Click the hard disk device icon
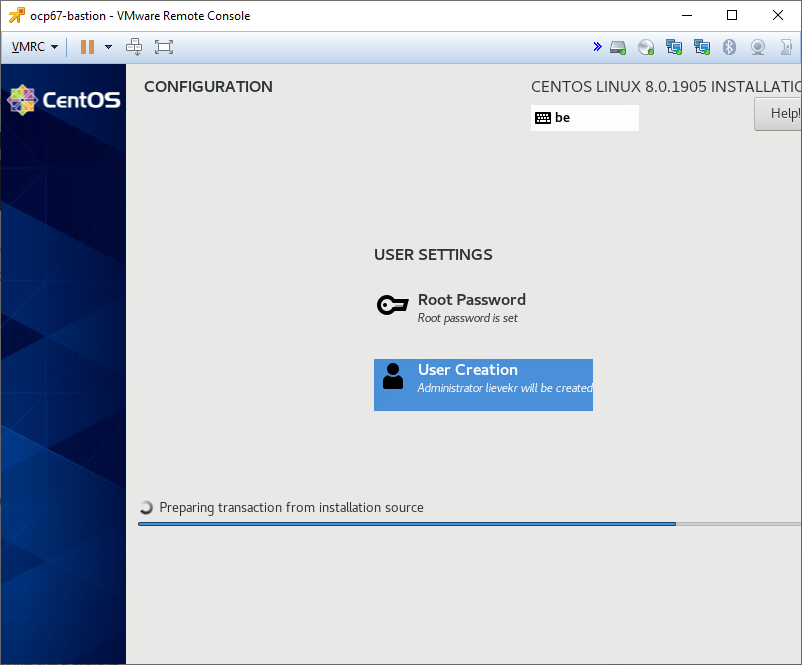 tap(618, 48)
